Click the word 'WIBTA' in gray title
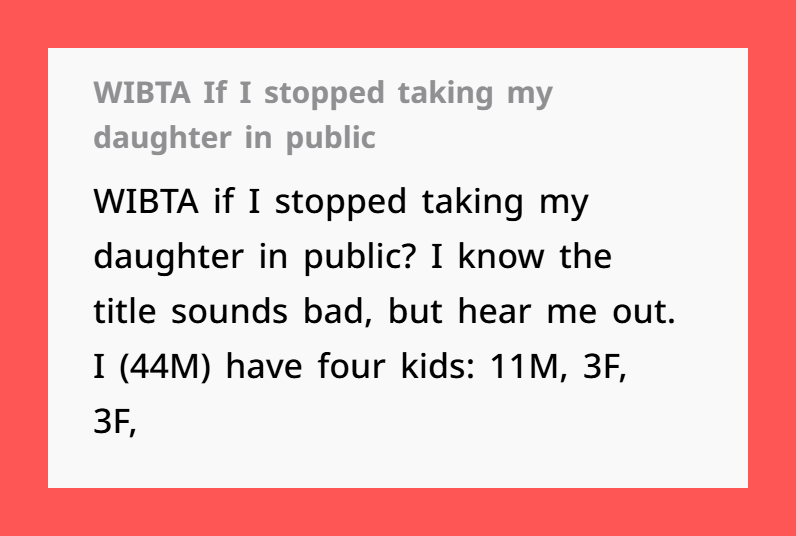 coord(142,93)
